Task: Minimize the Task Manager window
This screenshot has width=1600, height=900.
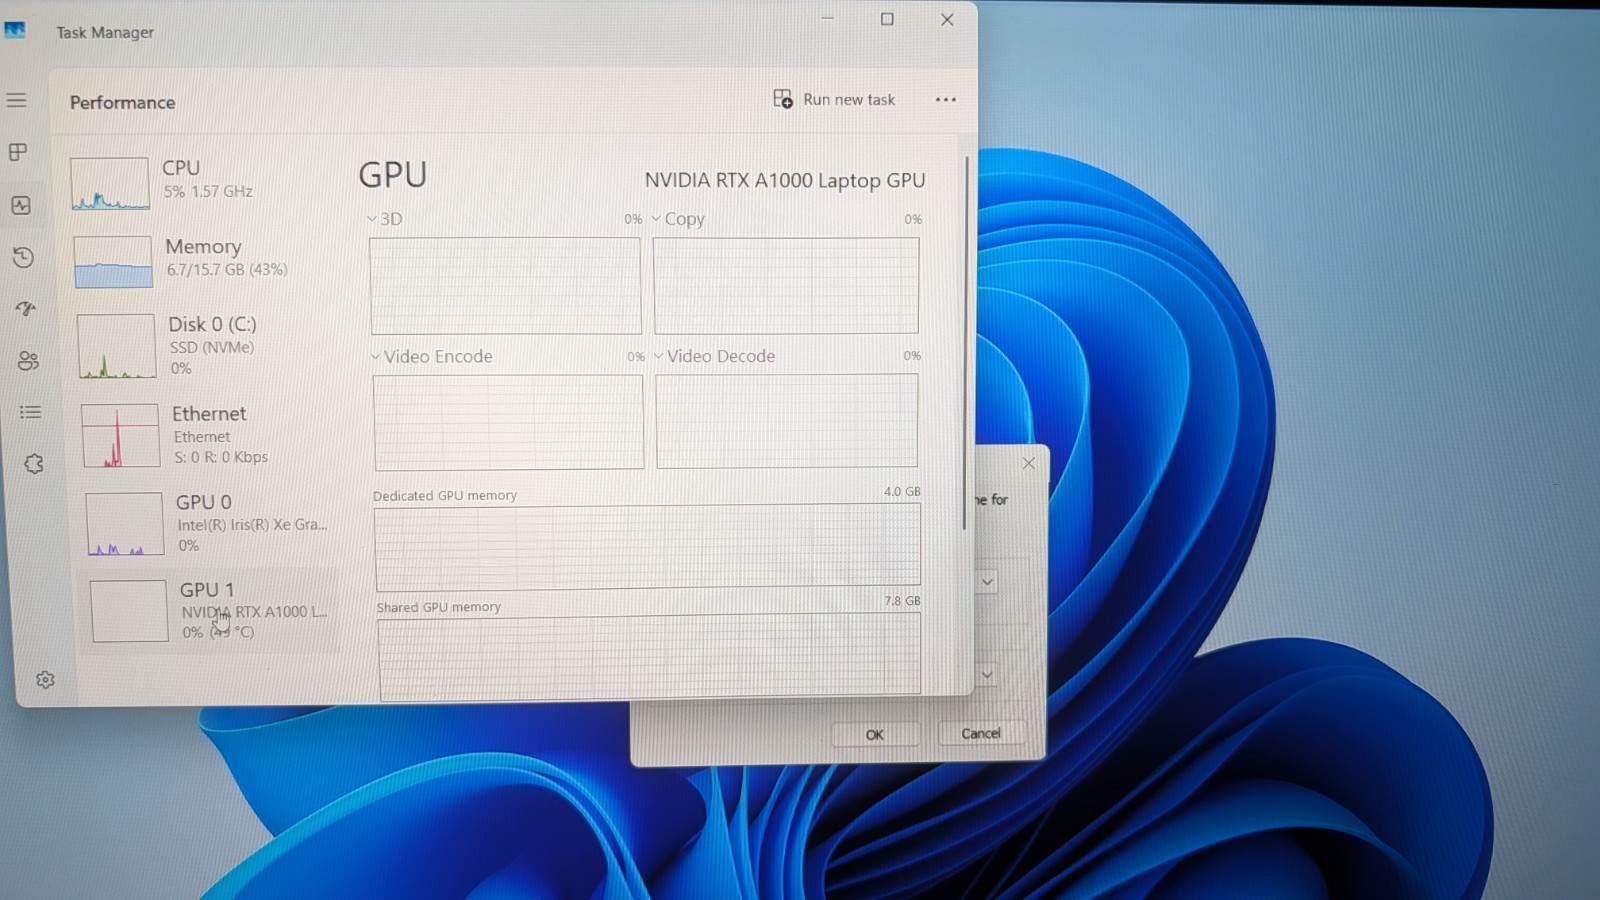Action: point(828,18)
